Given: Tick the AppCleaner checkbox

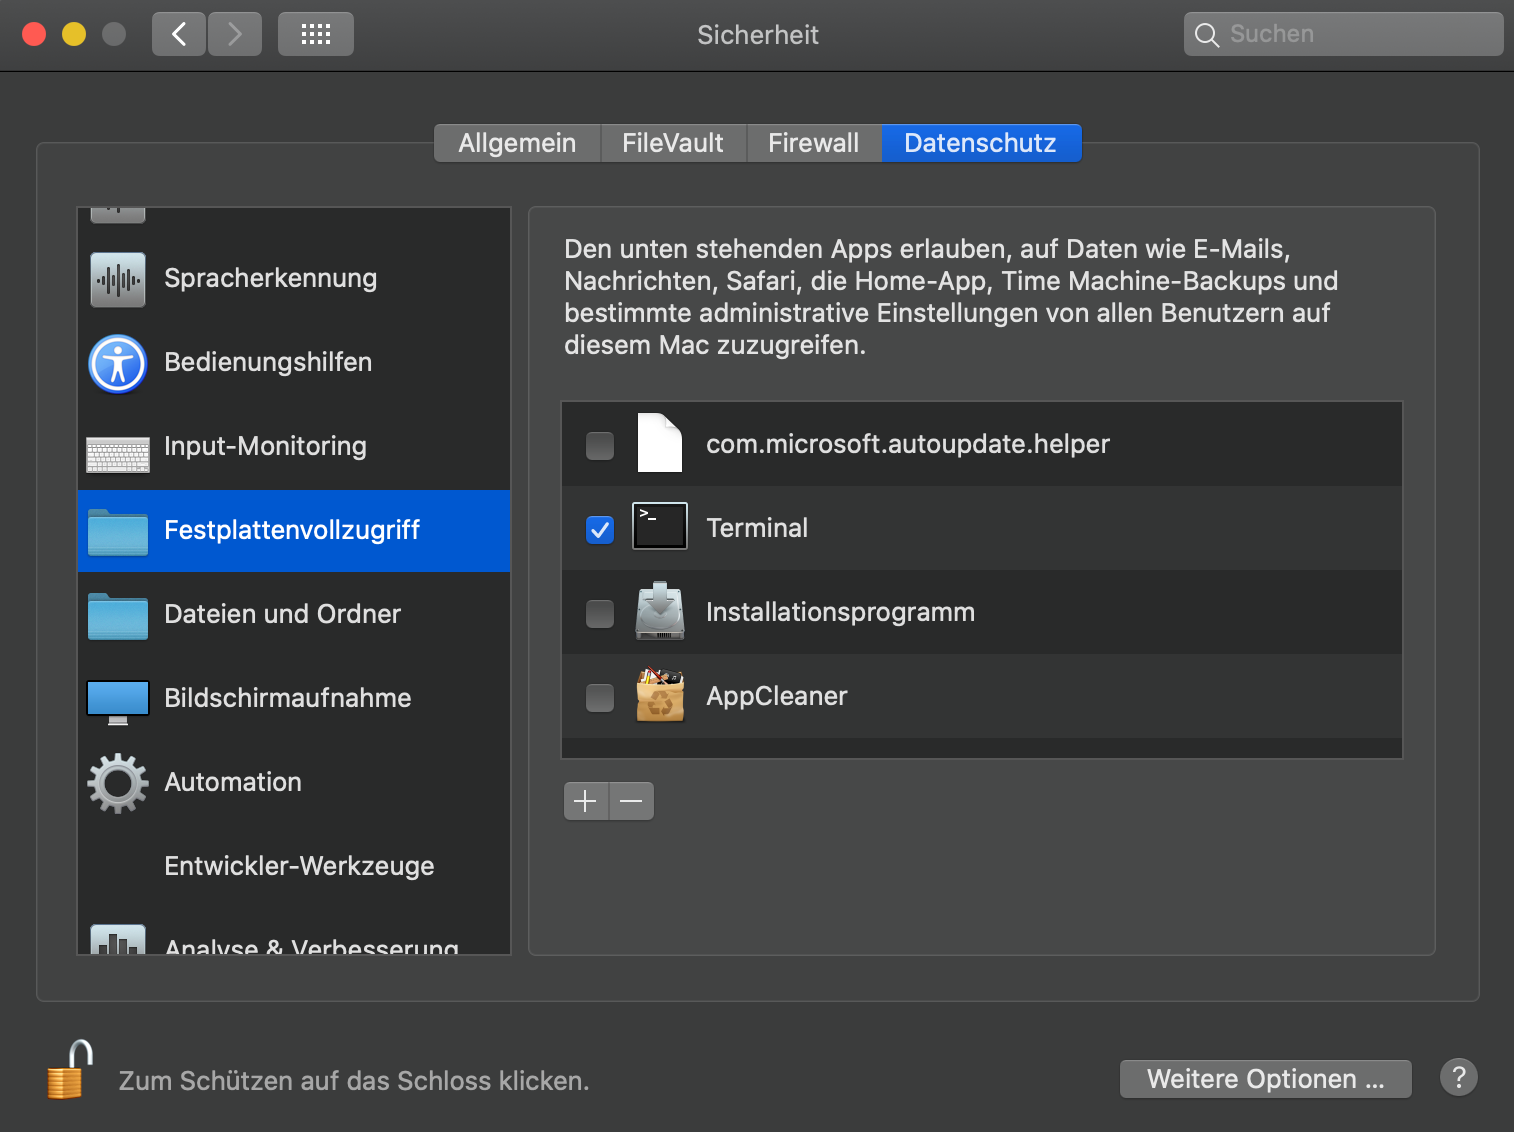Looking at the screenshot, I should pyautogui.click(x=600, y=697).
